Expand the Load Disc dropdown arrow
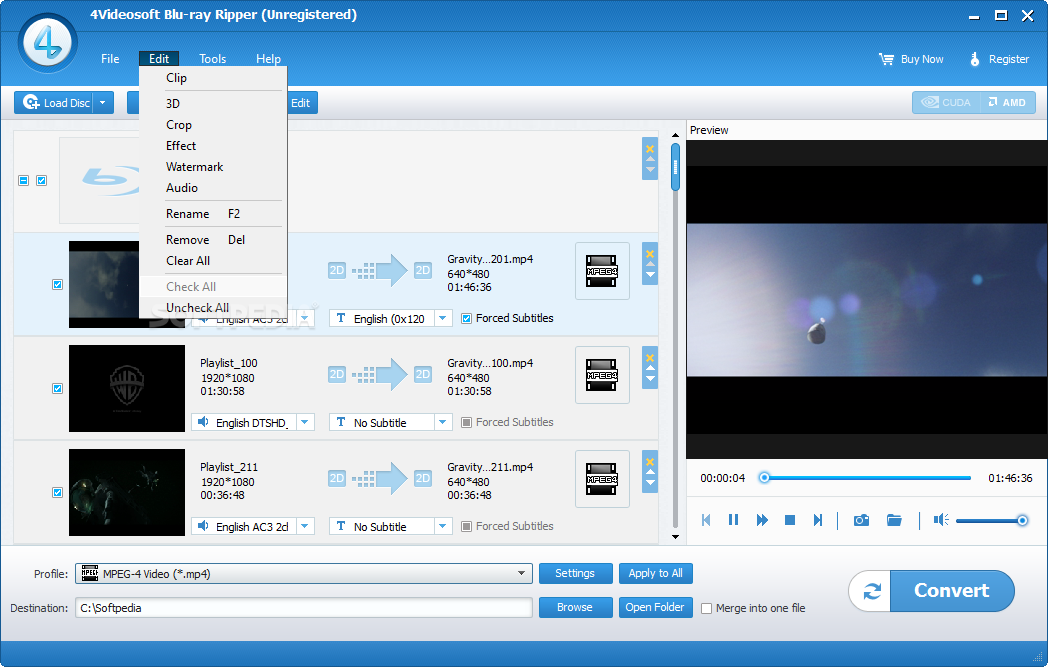Viewport: 1048px width, 667px height. (x=103, y=103)
